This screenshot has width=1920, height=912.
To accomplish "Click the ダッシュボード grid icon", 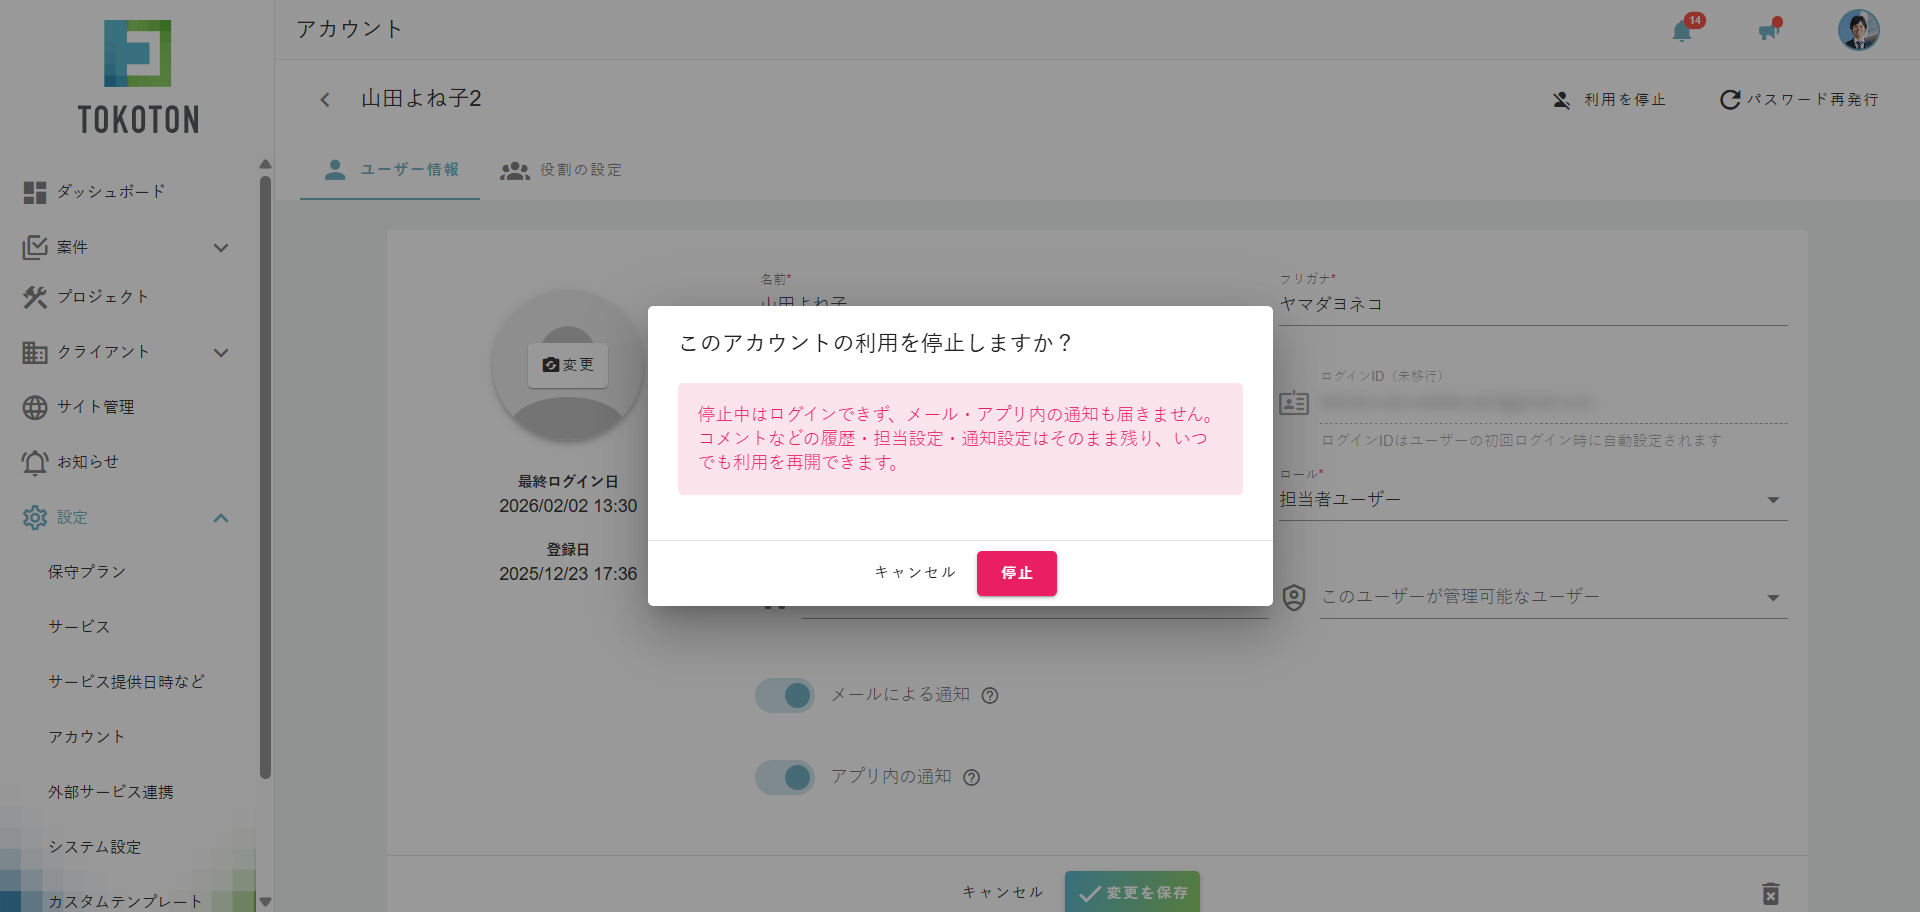I will (35, 192).
